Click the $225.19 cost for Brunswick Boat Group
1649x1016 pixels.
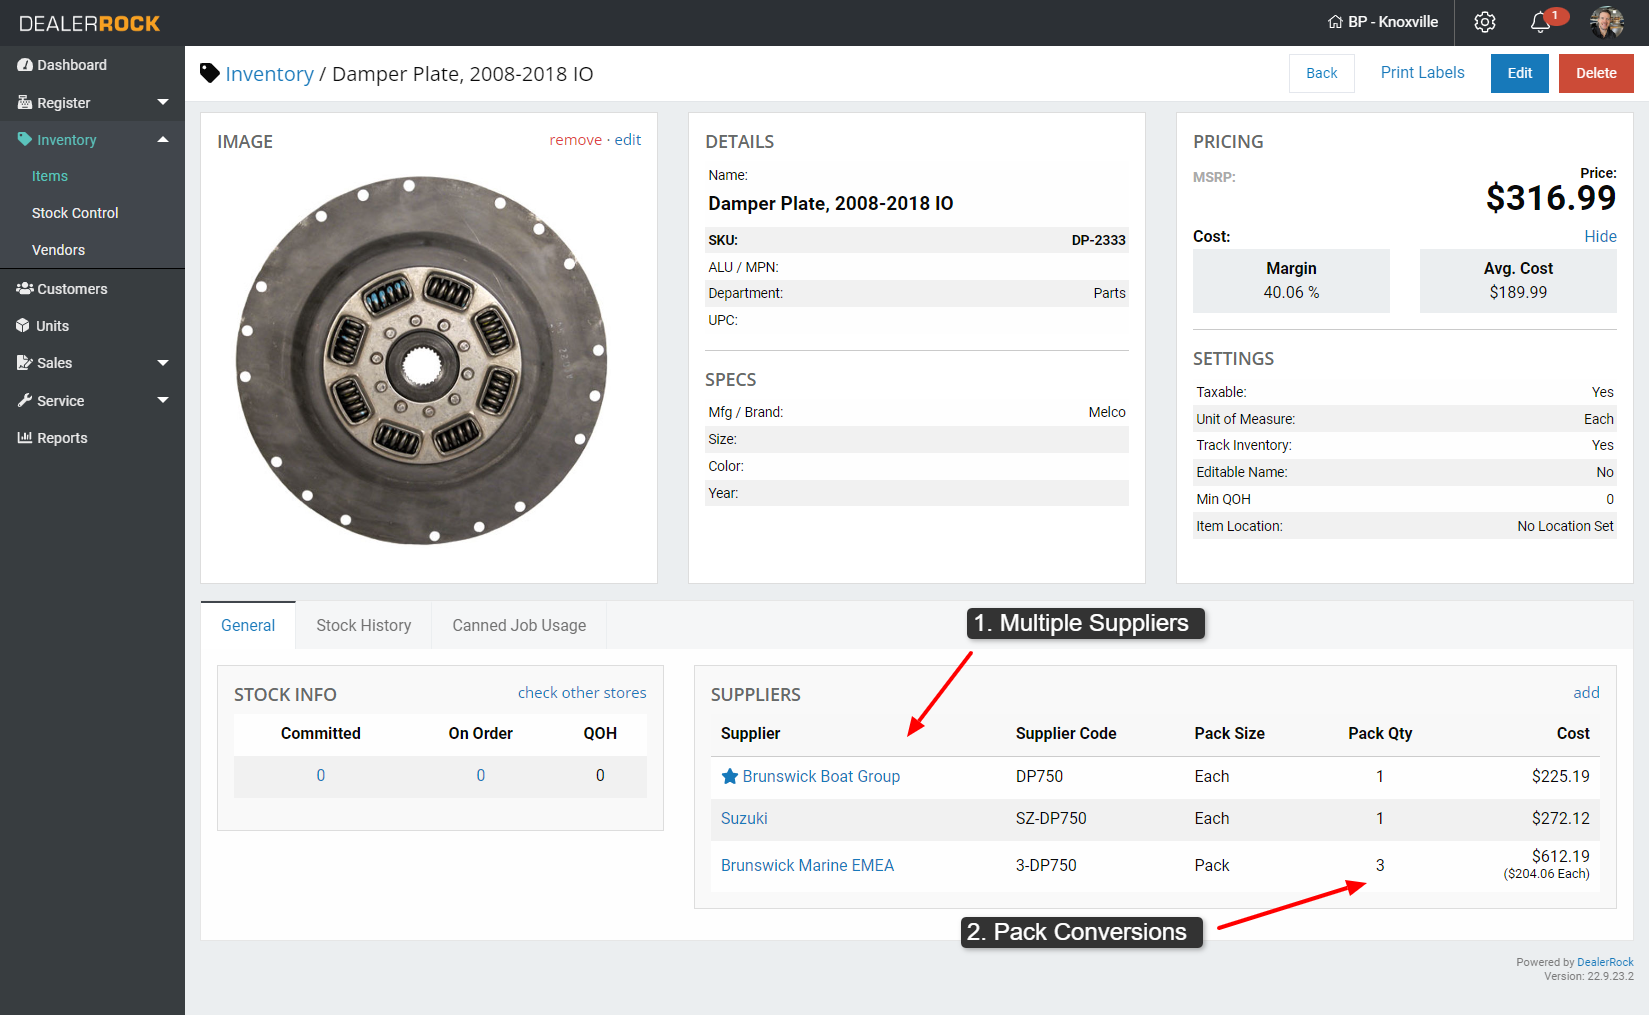click(x=1560, y=776)
